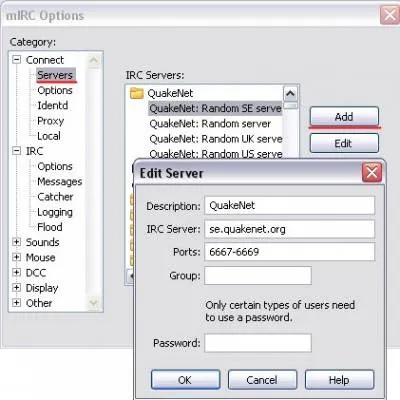The width and height of the screenshot is (400, 400).
Task: Select Servers under Connect
Action: pyautogui.click(x=55, y=75)
